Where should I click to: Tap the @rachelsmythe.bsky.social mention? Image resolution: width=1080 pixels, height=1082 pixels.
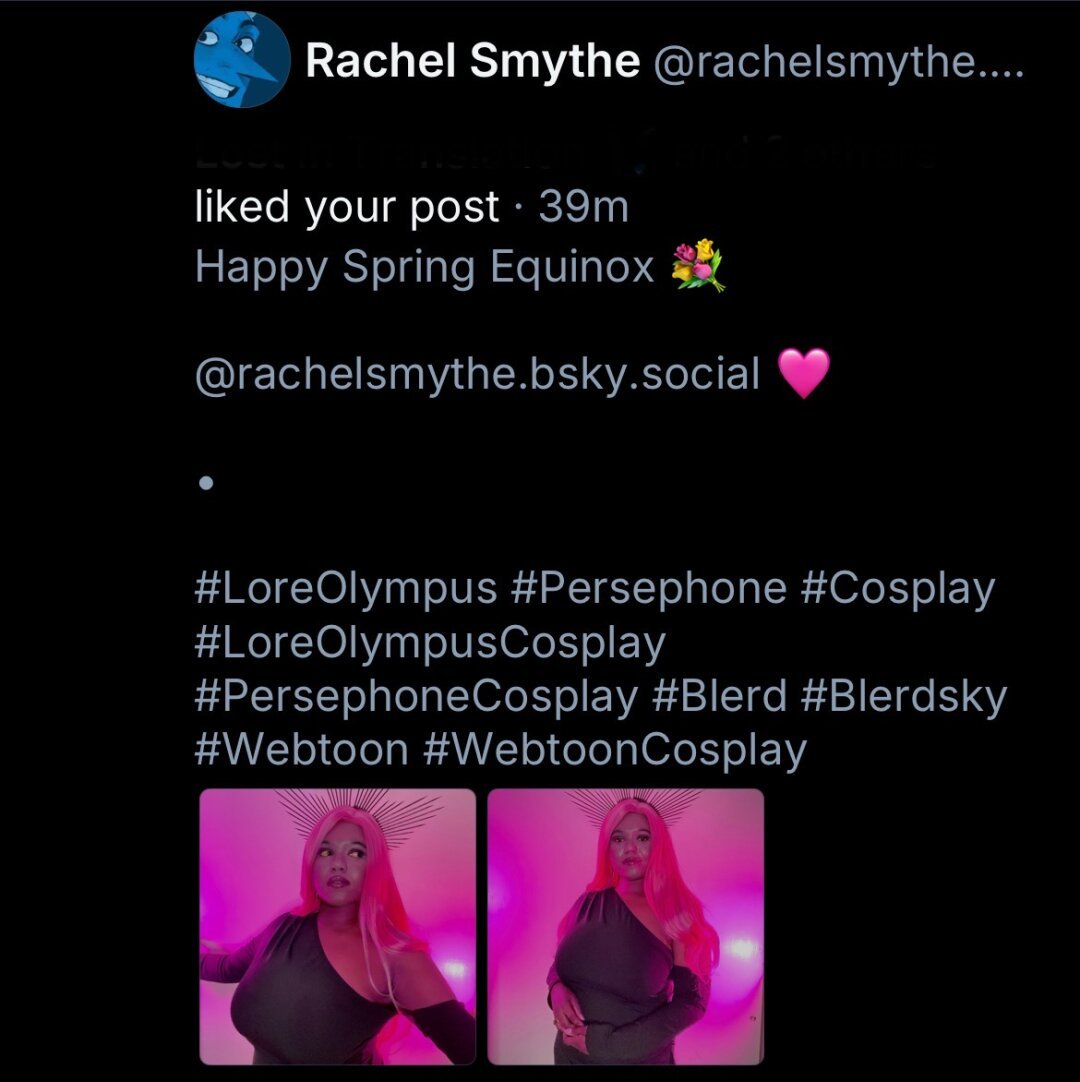478,374
